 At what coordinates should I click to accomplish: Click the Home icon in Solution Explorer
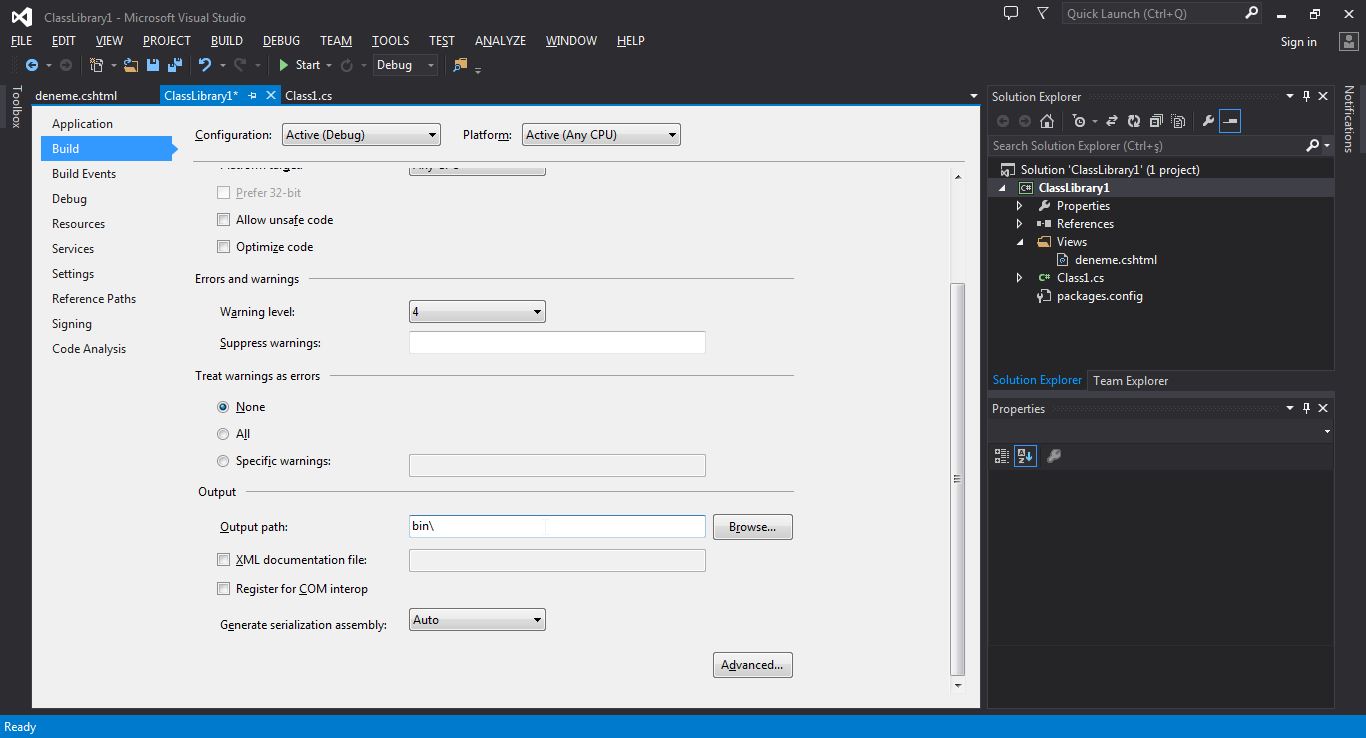(x=1045, y=120)
